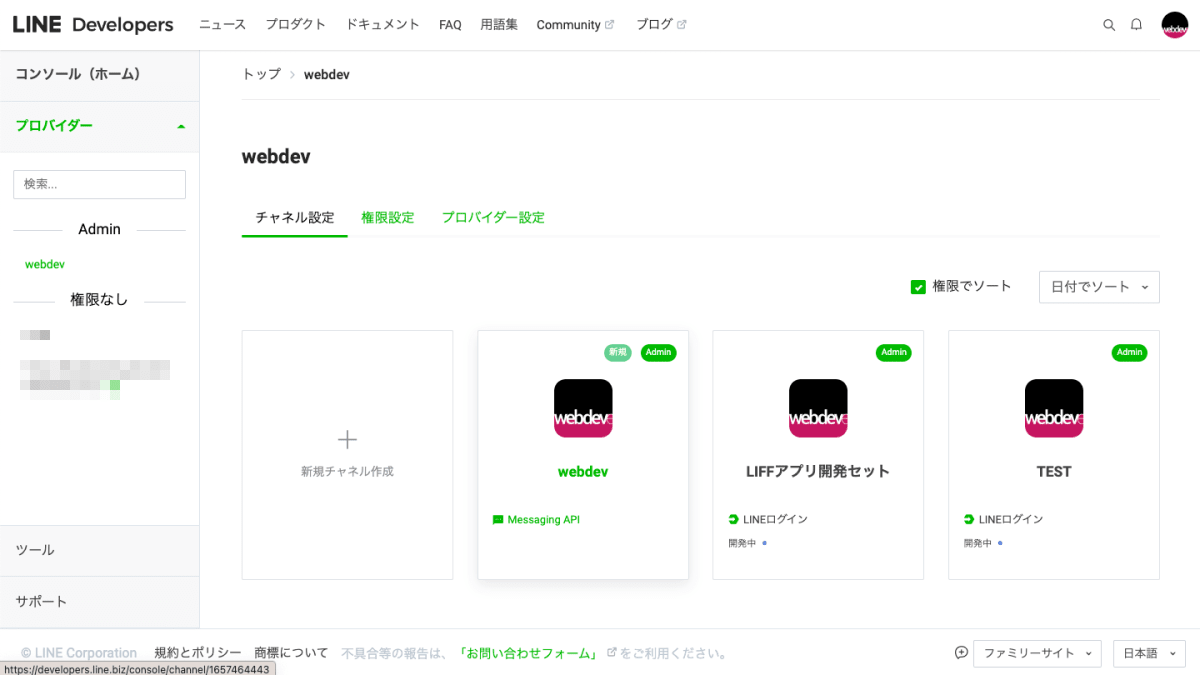Screen dimensions: 1200x675
Task: Open the 日本語 language dropdown
Action: coord(1149,653)
